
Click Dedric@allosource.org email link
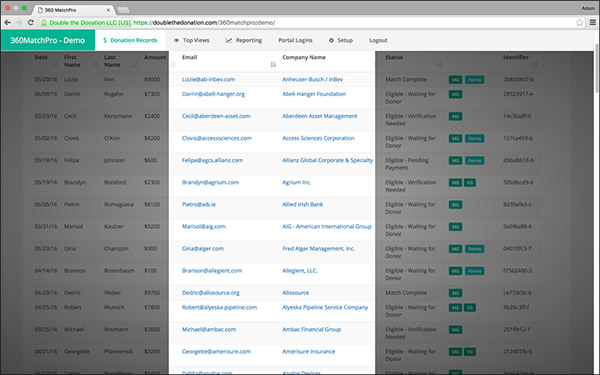(x=211, y=293)
